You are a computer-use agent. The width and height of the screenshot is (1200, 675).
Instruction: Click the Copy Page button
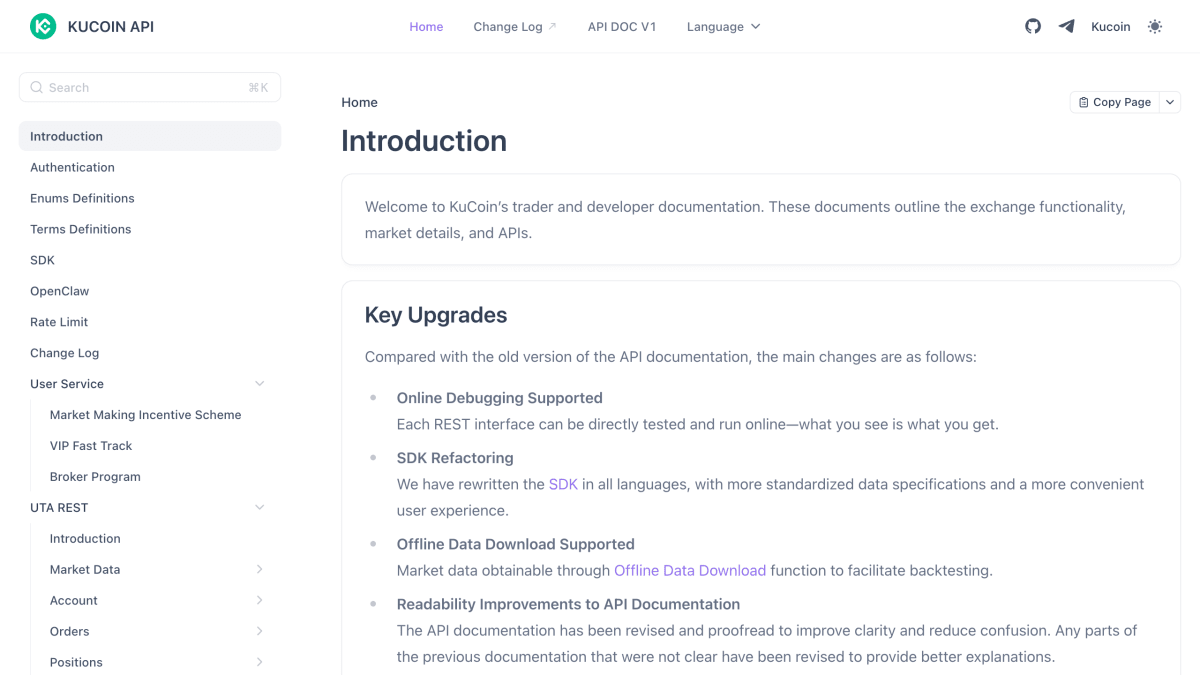[1115, 102]
